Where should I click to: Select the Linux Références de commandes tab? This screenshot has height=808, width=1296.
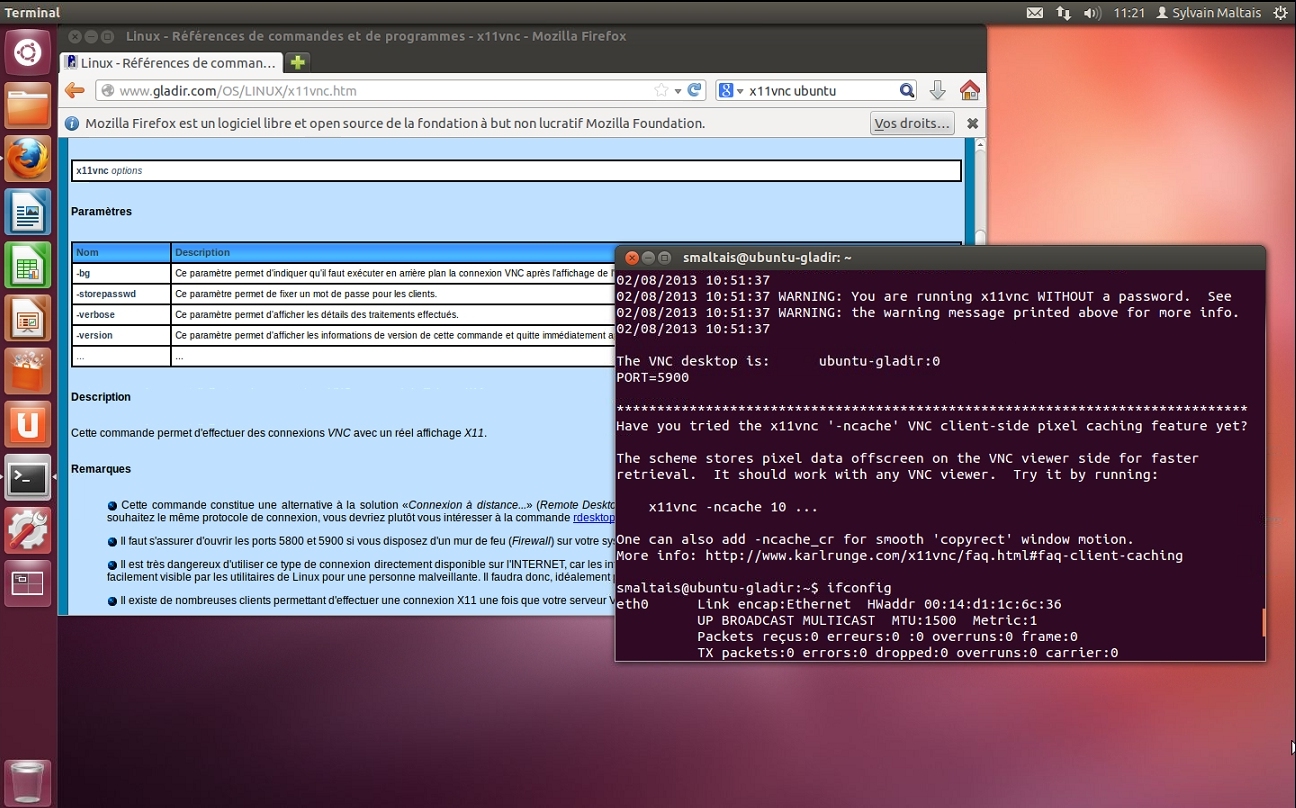(171, 62)
